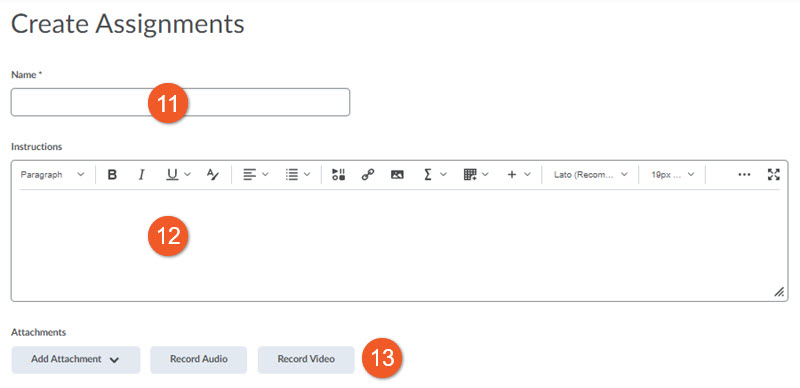
Task: Click the insert quicklink icon
Action: pos(368,175)
